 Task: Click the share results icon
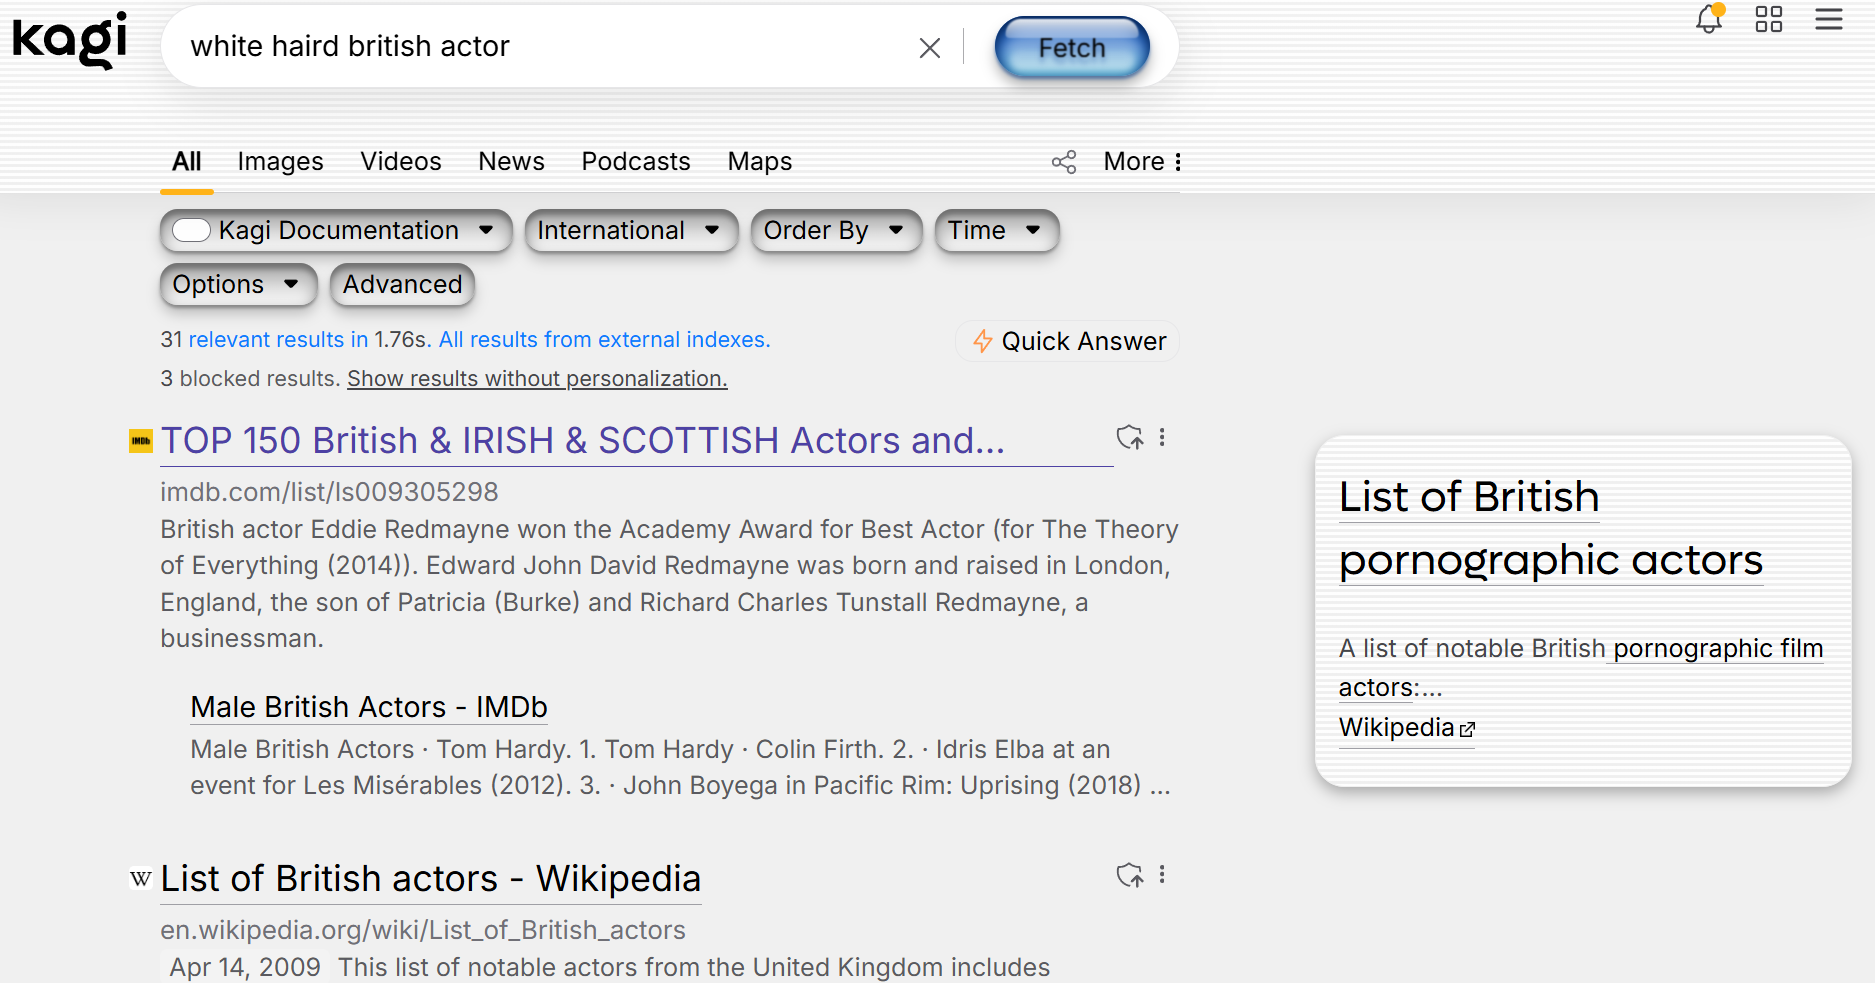[1064, 162]
